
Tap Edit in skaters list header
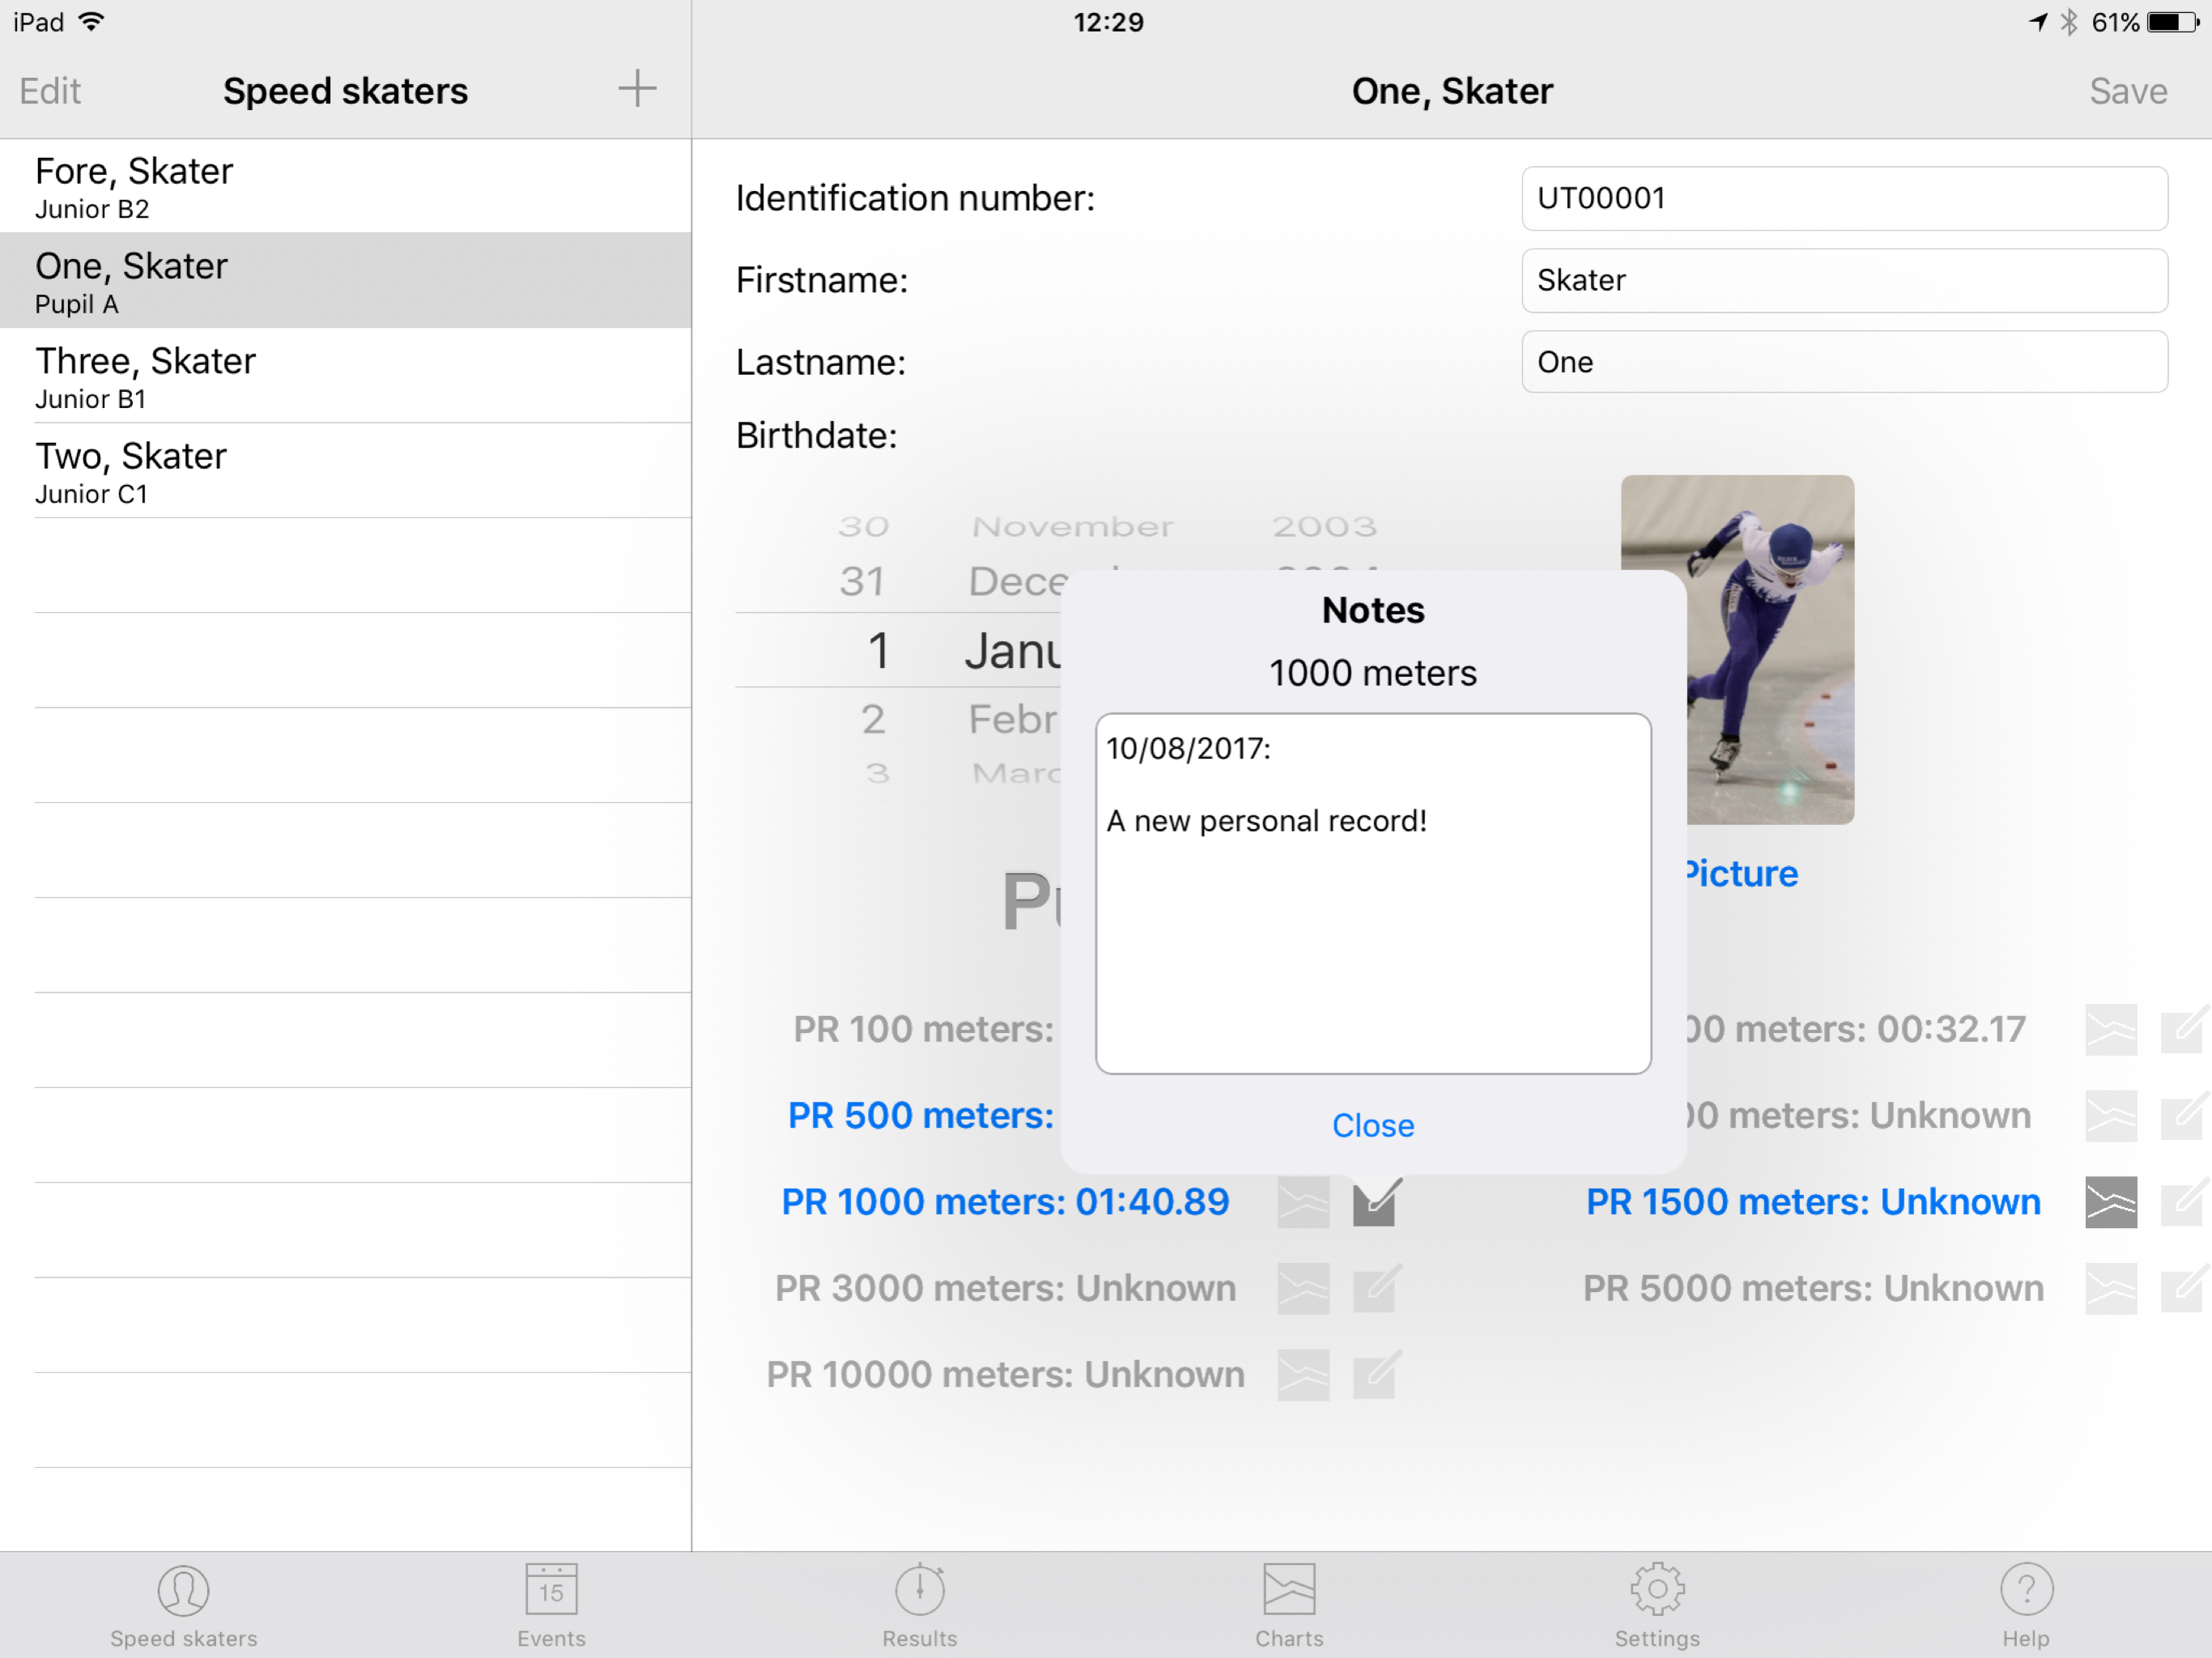pos(50,91)
